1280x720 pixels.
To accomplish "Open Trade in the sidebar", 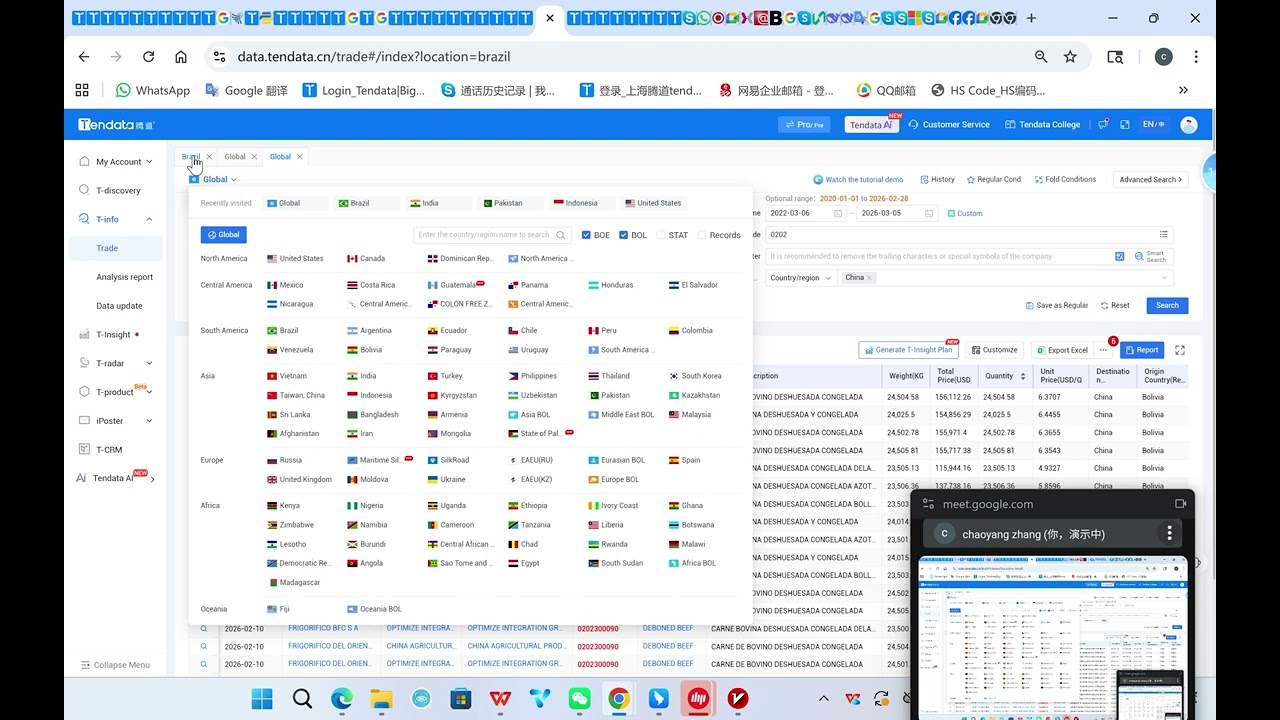I will point(107,248).
